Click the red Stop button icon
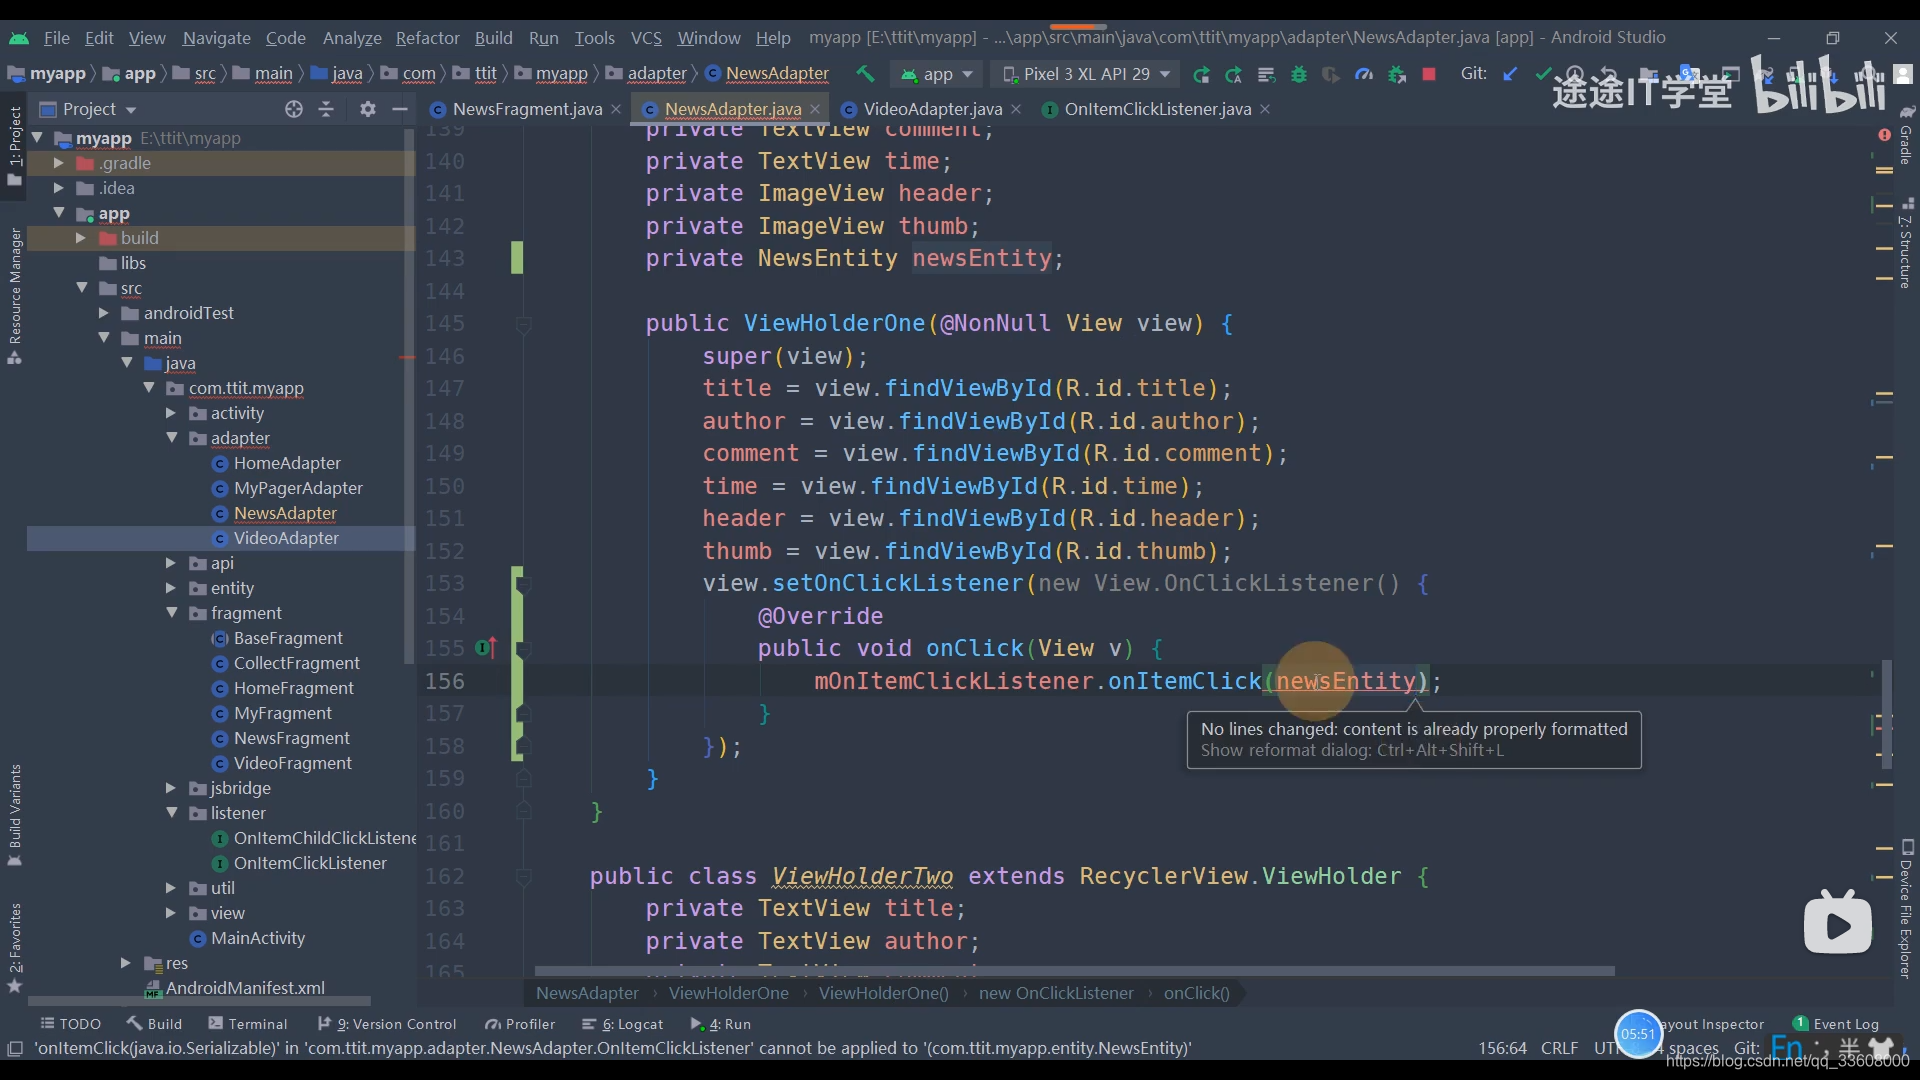The width and height of the screenshot is (1920, 1080). (x=1429, y=74)
